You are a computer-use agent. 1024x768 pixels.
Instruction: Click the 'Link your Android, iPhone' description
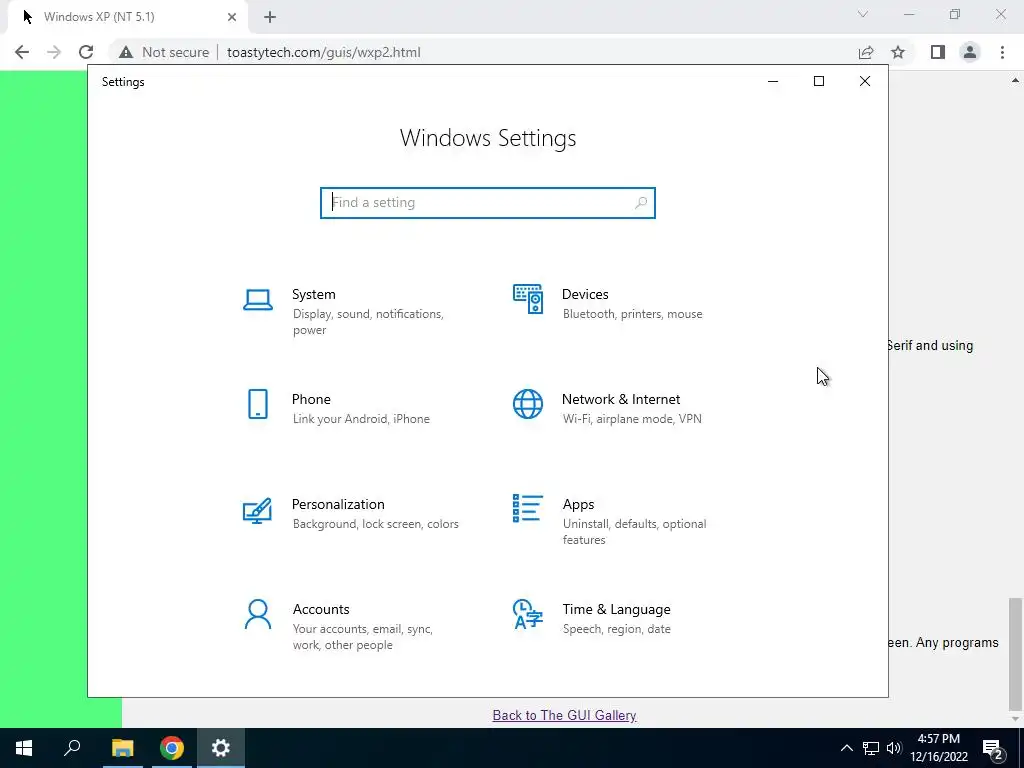coord(361,419)
